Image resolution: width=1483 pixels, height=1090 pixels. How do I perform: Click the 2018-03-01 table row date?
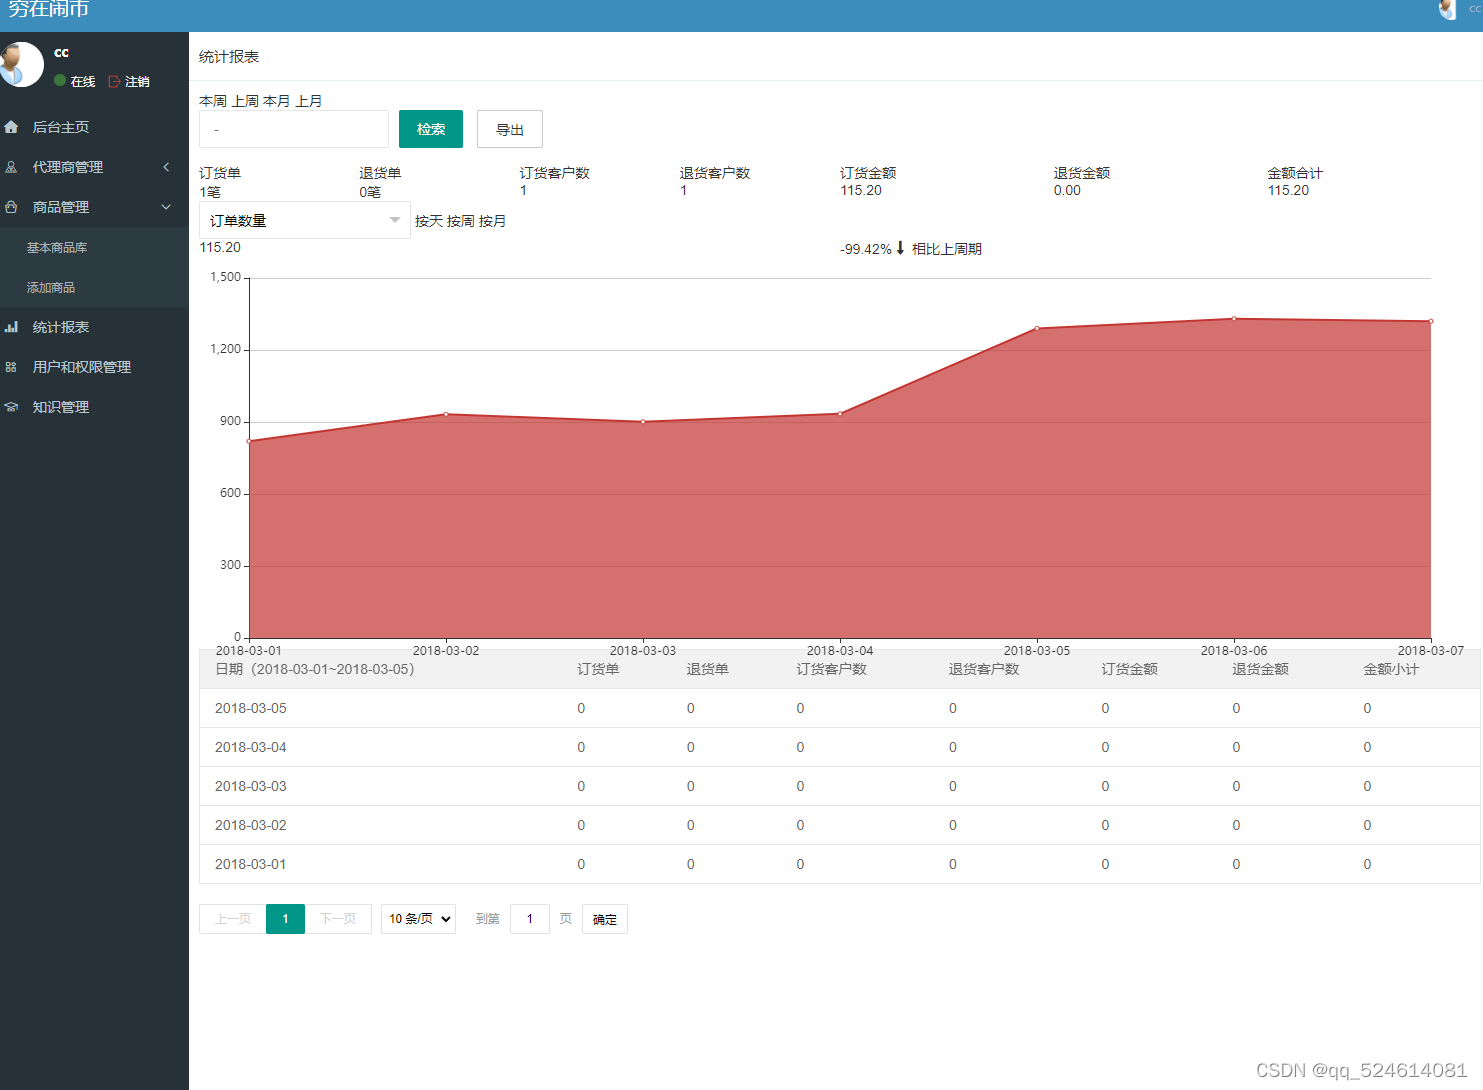251,864
